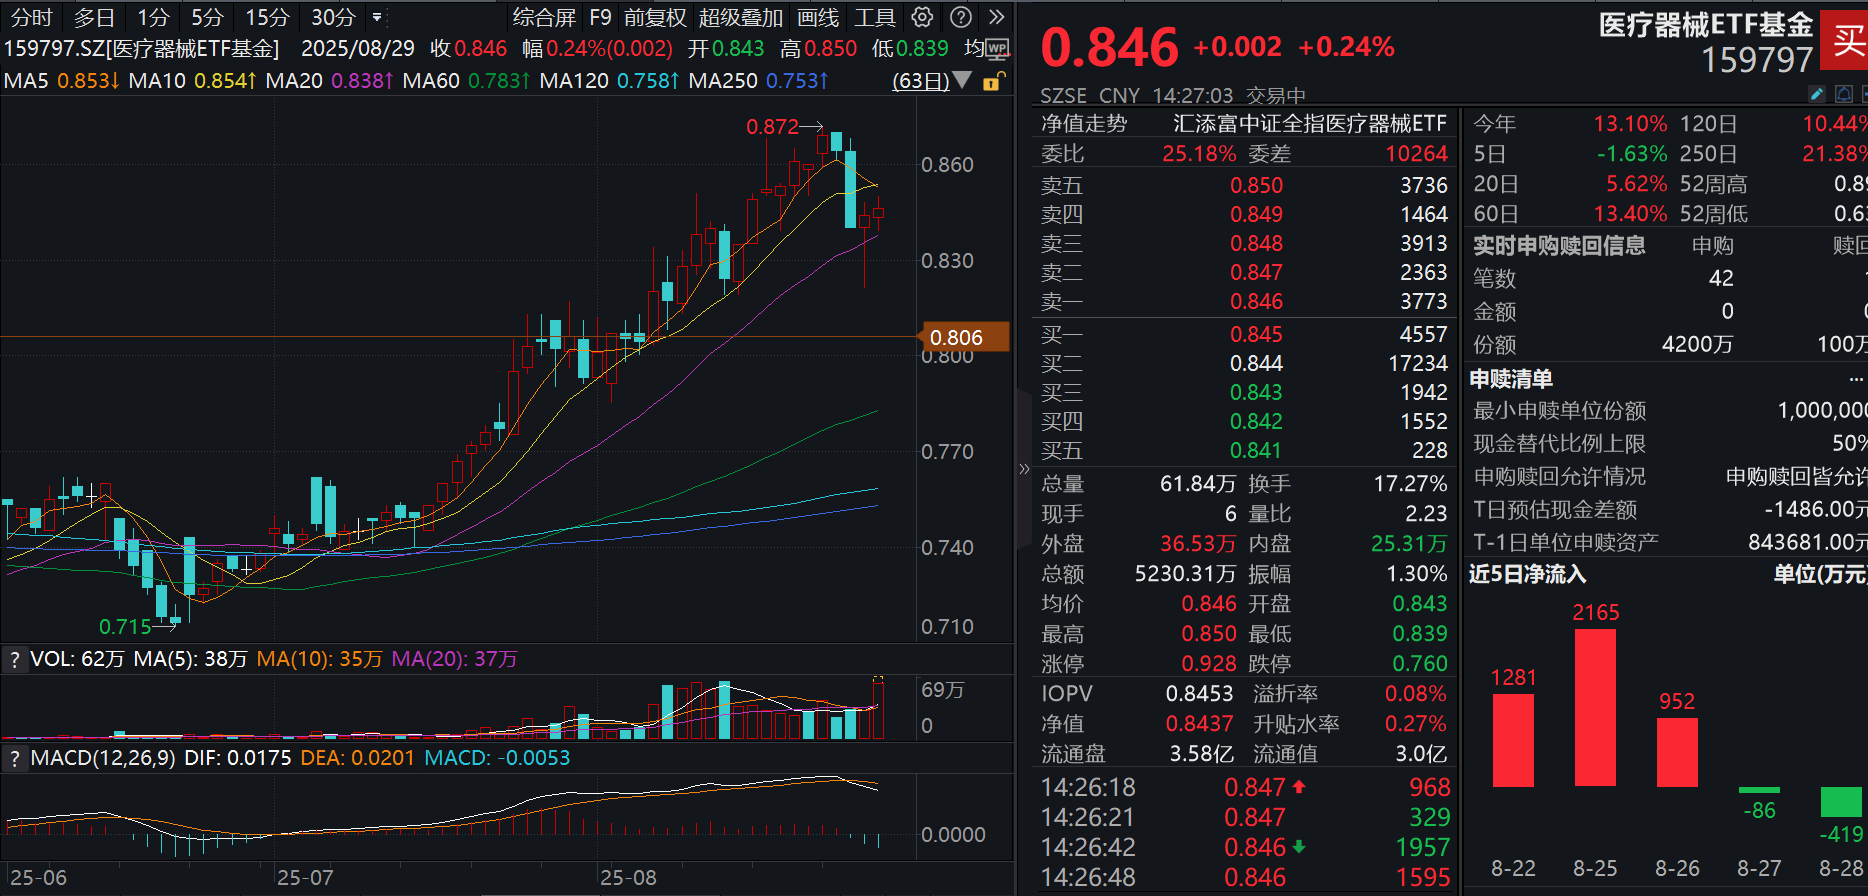This screenshot has width=1868, height=896.
Task: Click the pencil edit icon
Action: click(1817, 94)
